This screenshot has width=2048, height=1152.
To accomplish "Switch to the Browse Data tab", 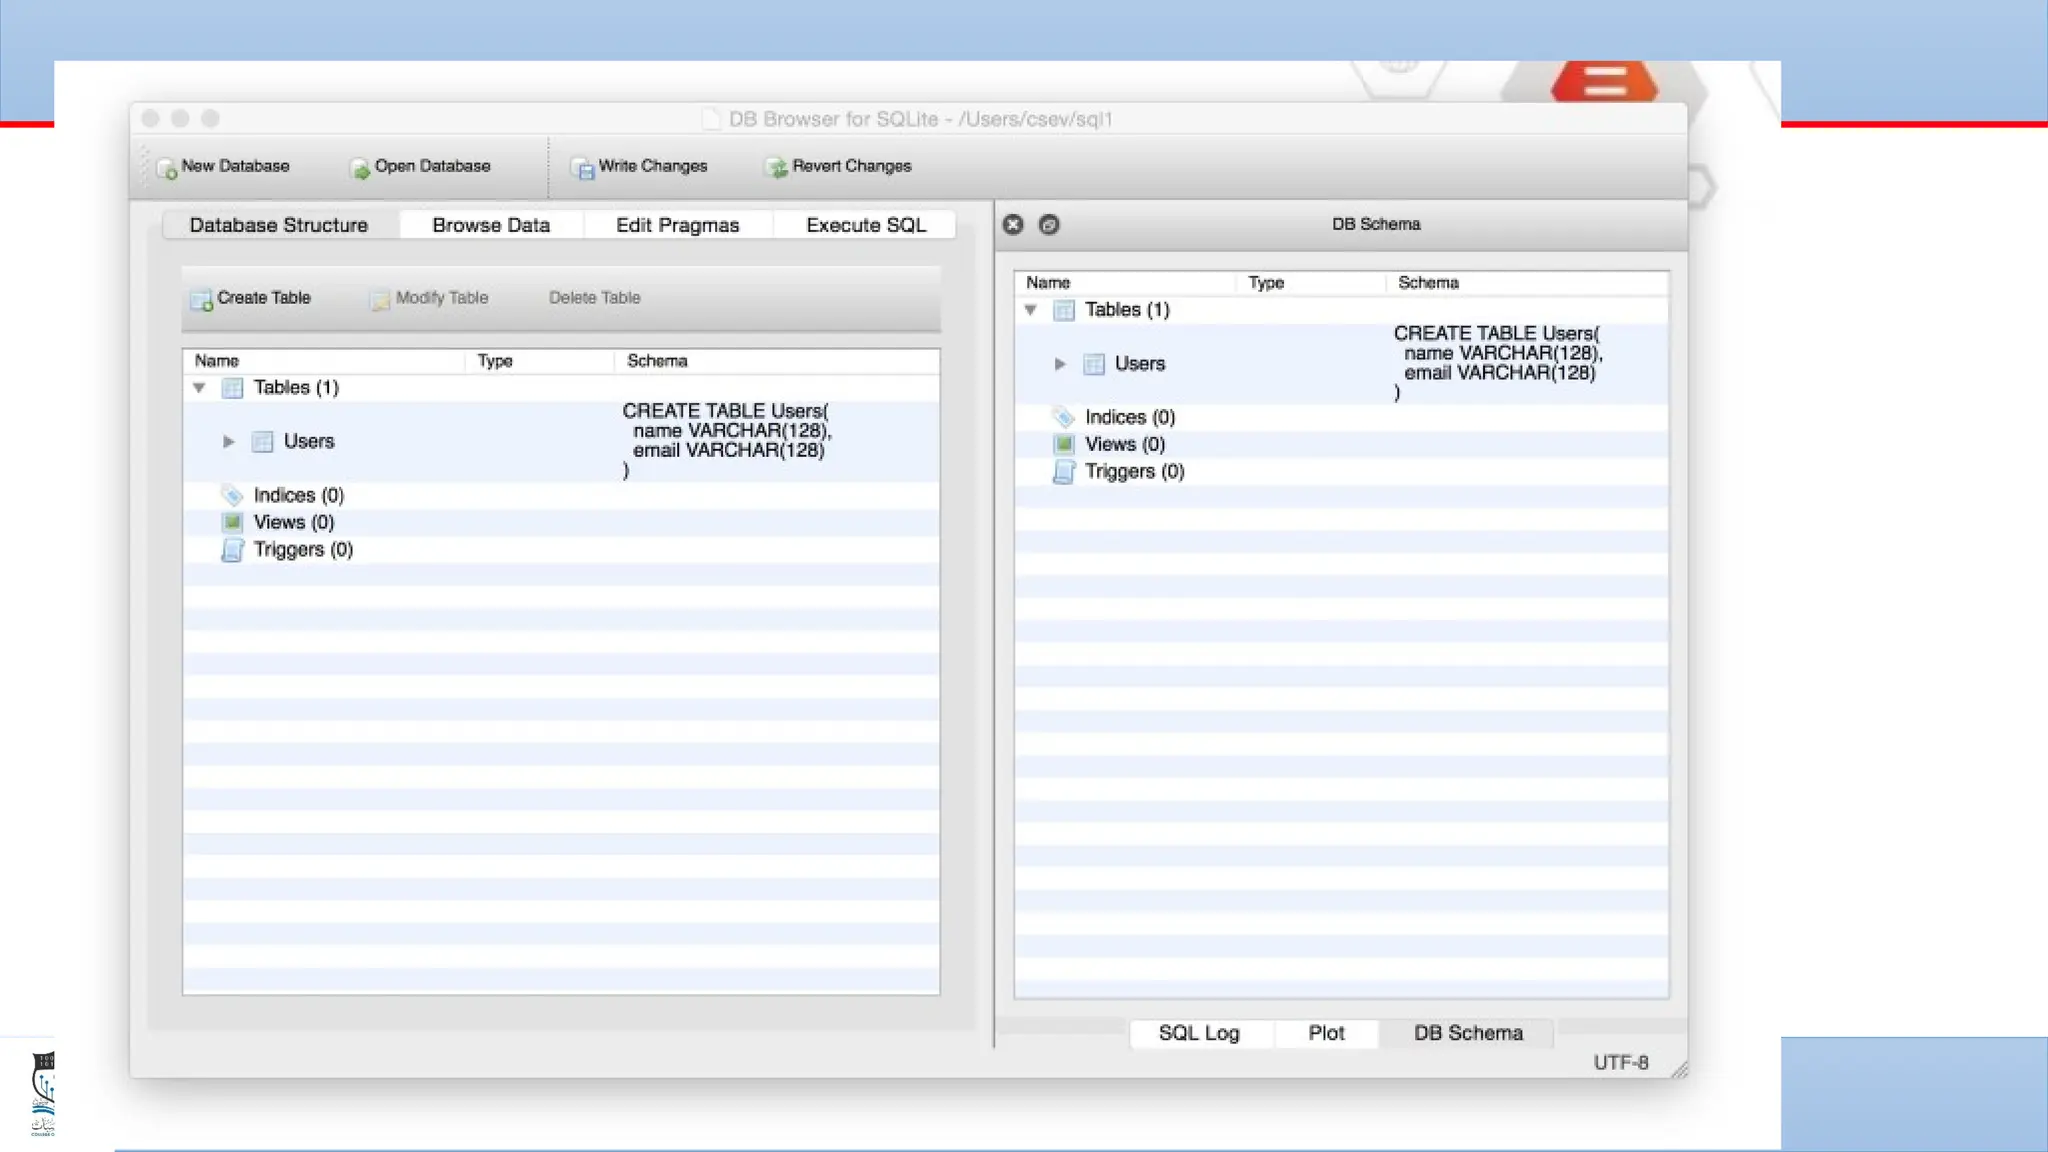I will pyautogui.click(x=490, y=225).
